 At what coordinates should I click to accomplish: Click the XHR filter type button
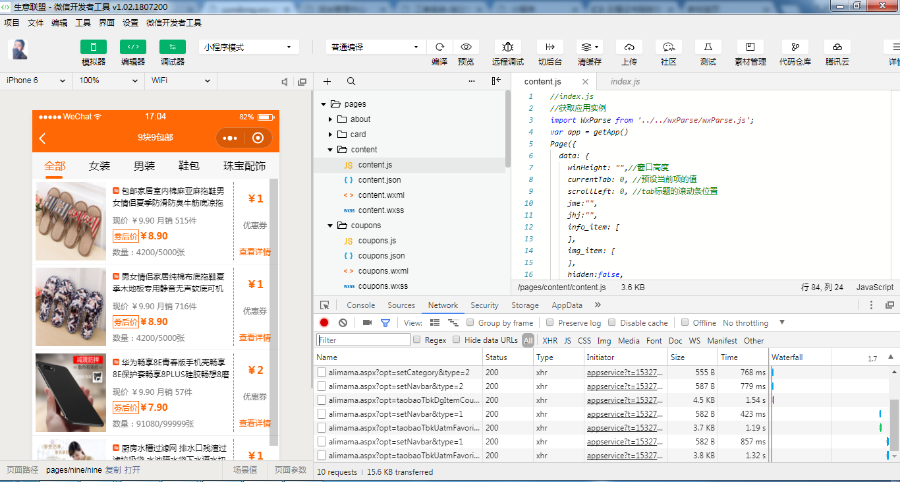tap(550, 340)
